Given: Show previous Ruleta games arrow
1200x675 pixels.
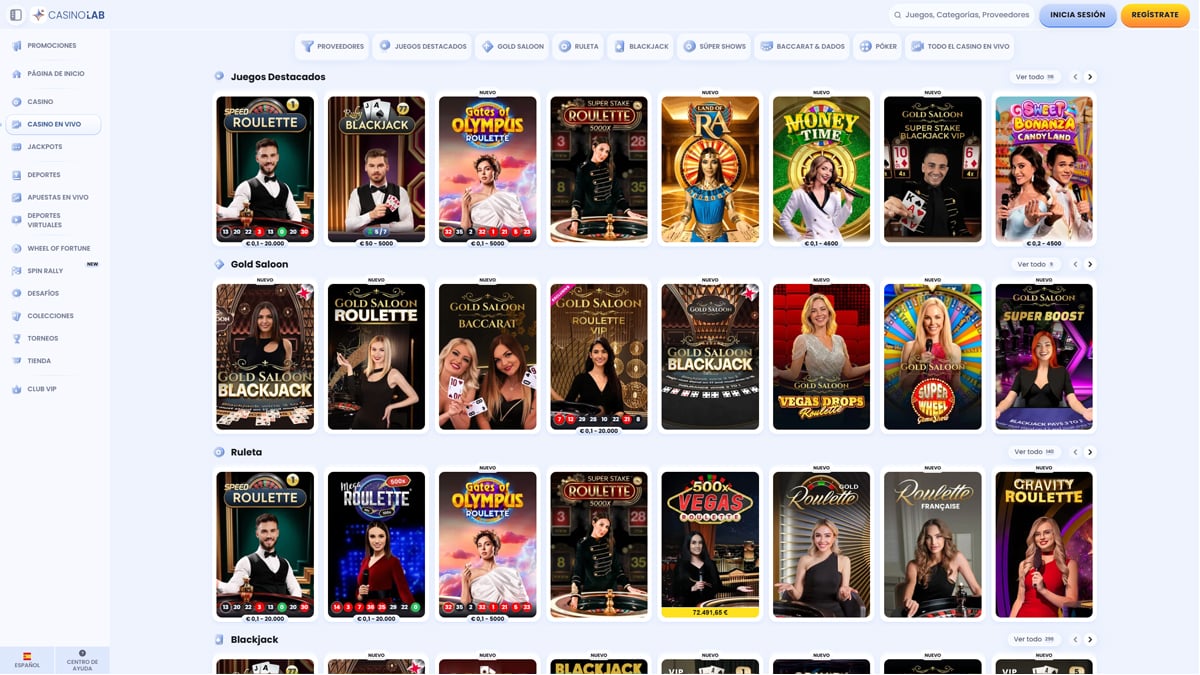Looking at the screenshot, I should pyautogui.click(x=1075, y=452).
